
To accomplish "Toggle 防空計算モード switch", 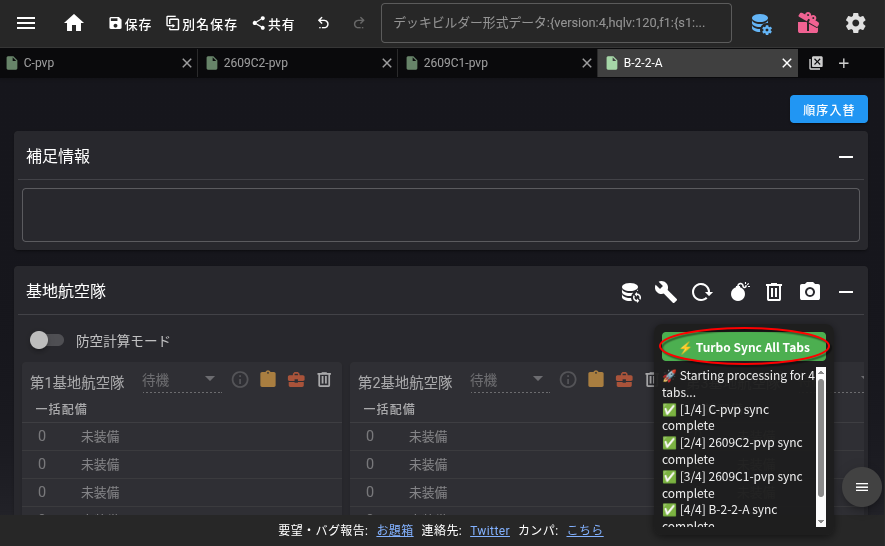I will 47,340.
